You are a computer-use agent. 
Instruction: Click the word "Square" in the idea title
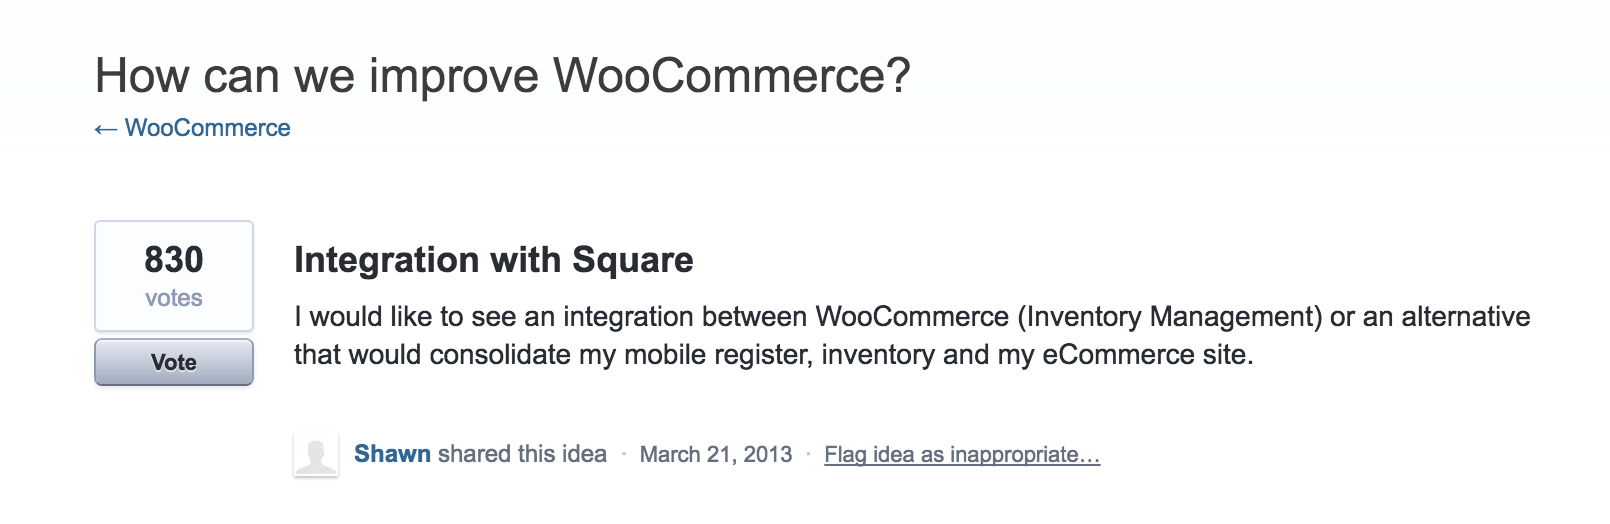pyautogui.click(x=633, y=260)
